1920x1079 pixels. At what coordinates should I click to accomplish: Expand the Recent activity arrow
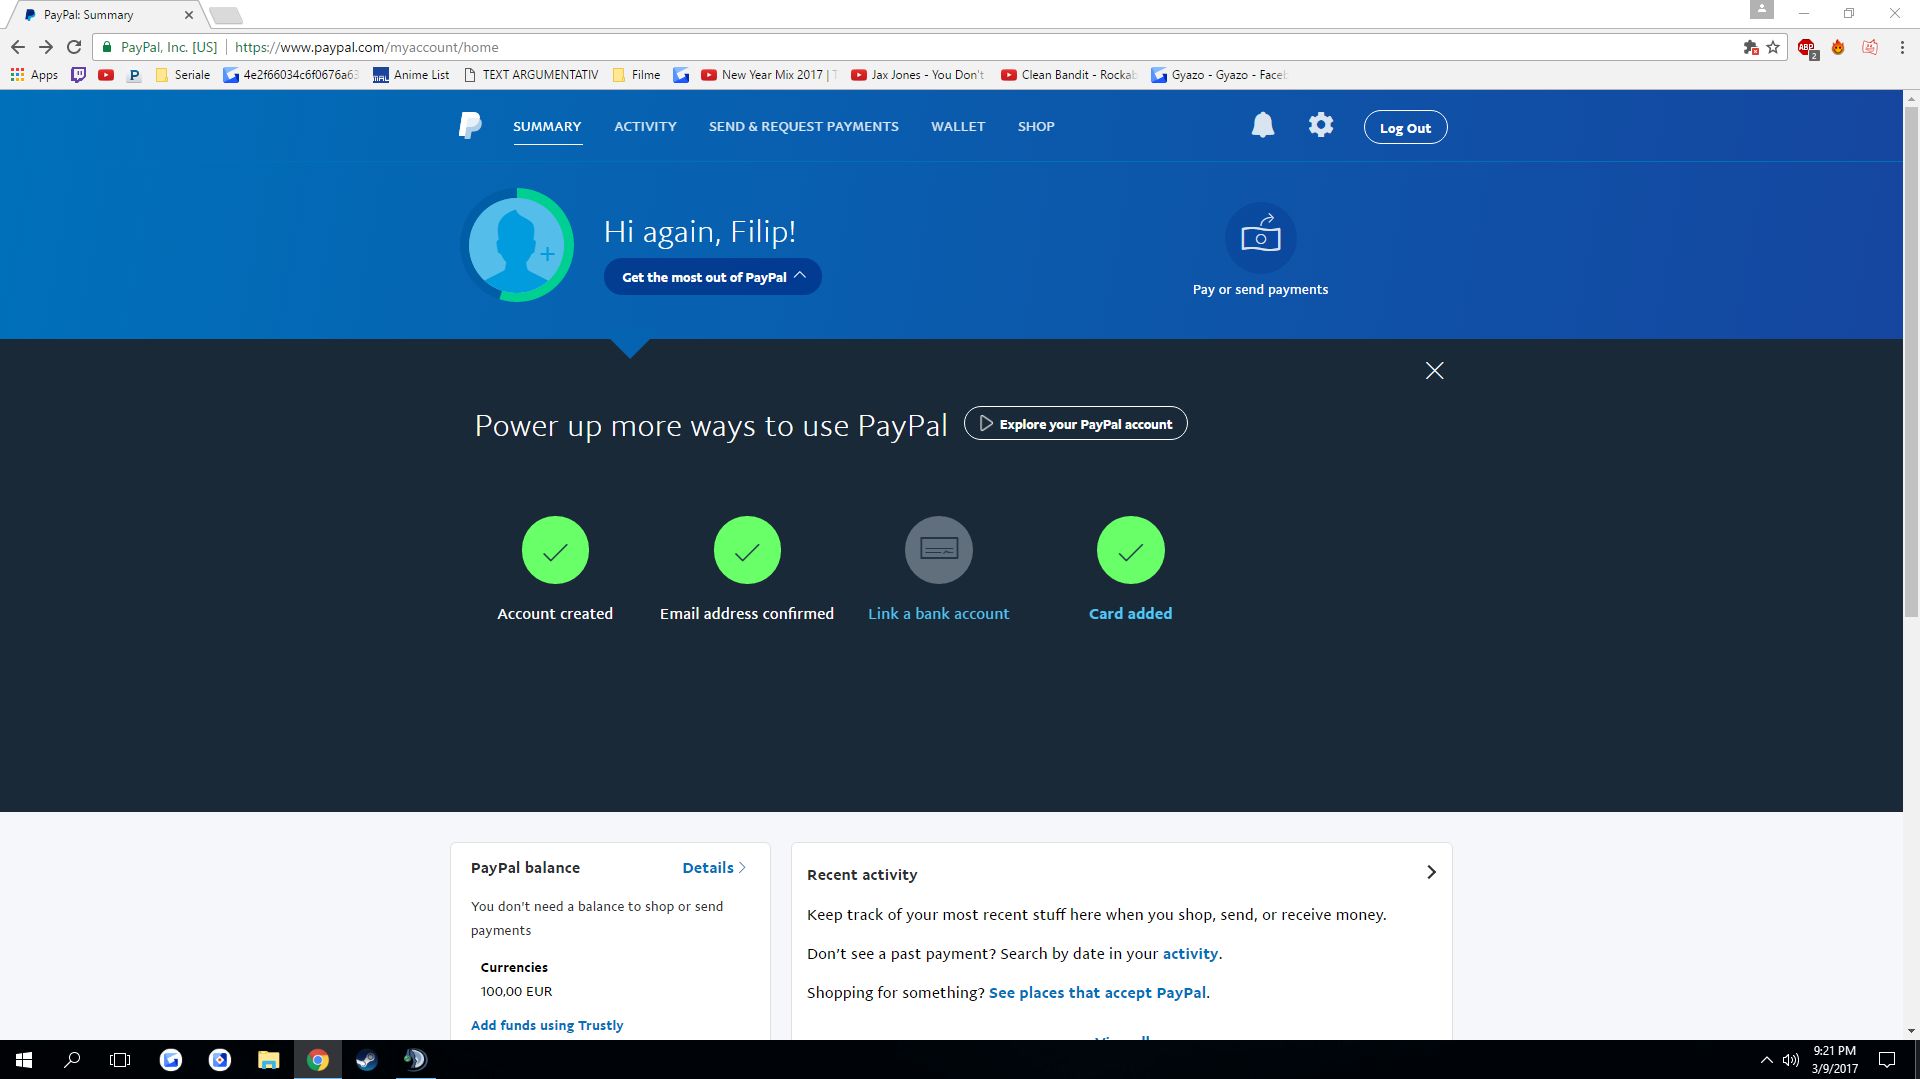[1431, 872]
